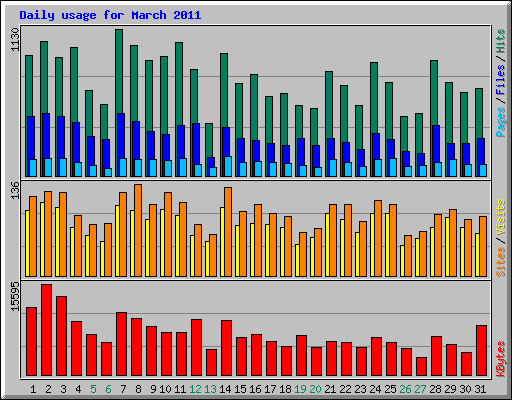Click the 'Daily usage for March 2011' title
Image resolution: width=512 pixels, height=400 pixels.
tap(110, 15)
